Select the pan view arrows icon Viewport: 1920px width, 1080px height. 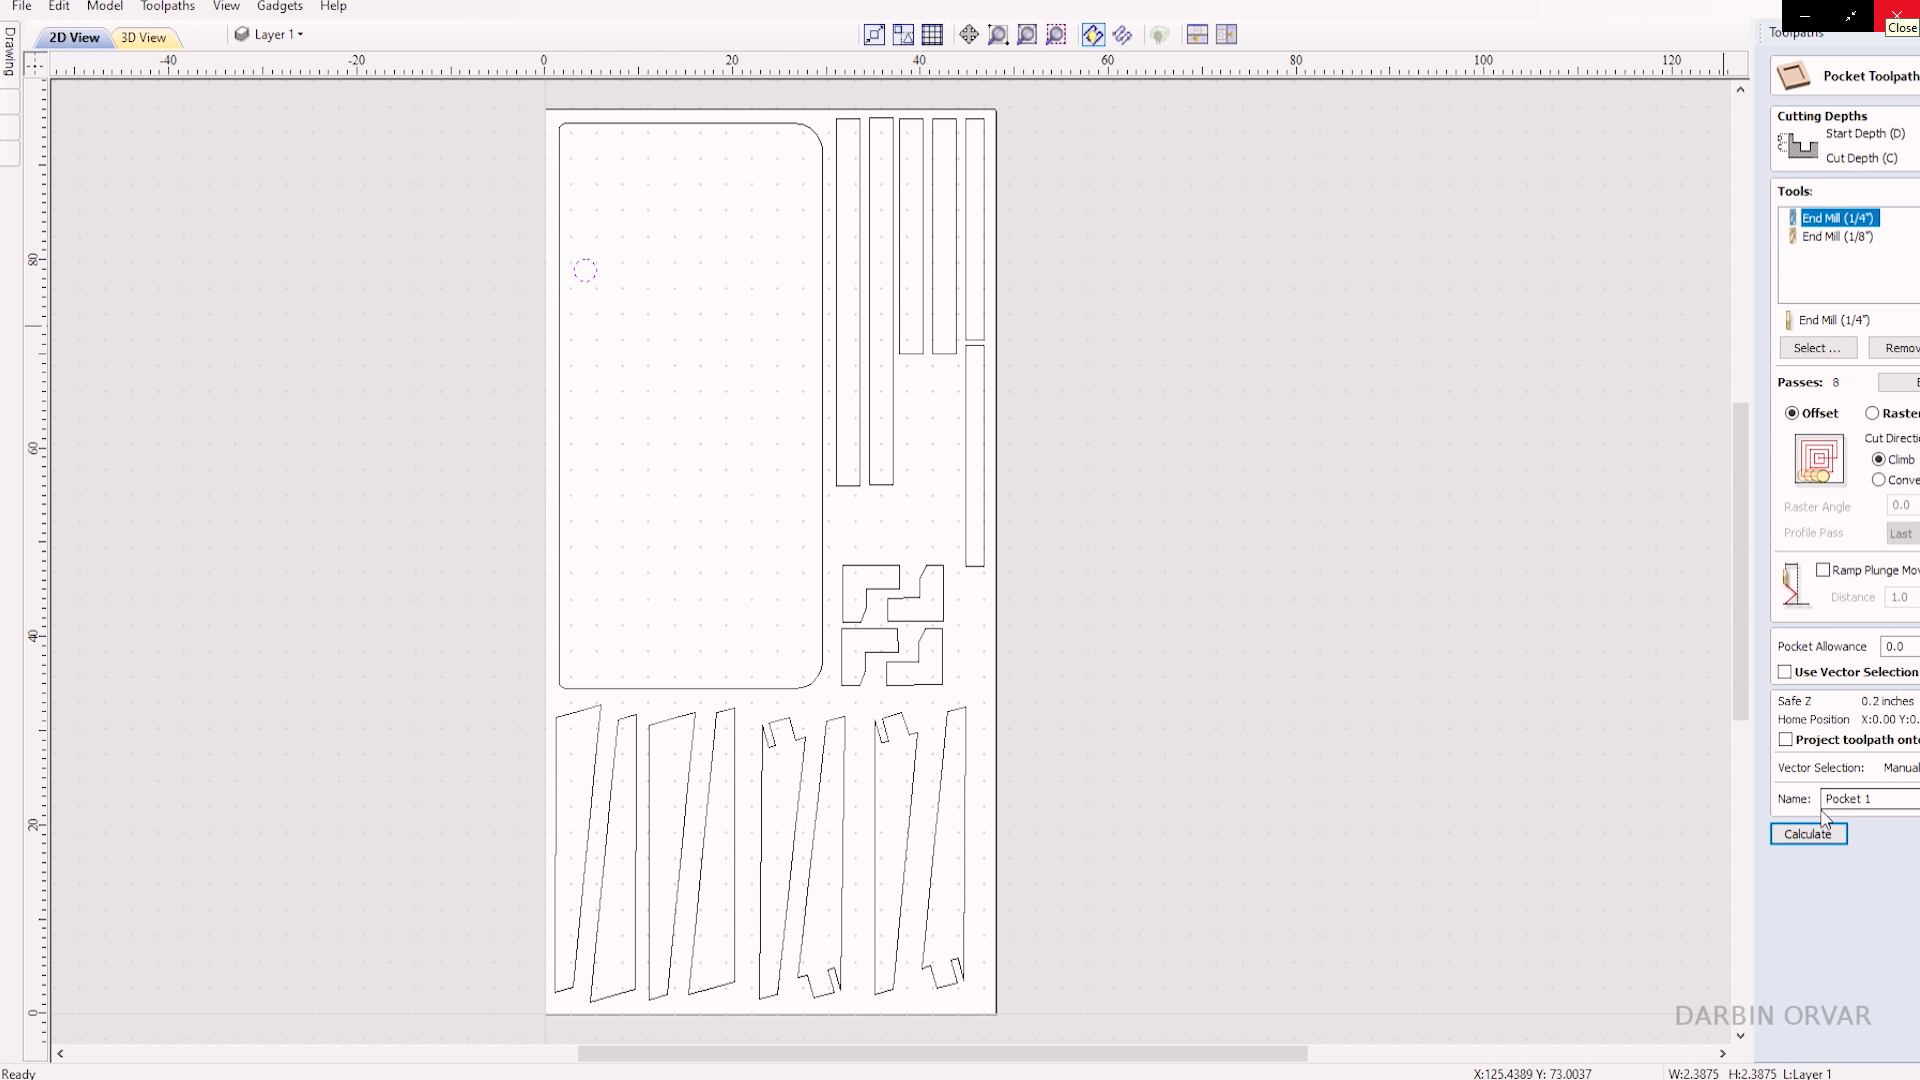[969, 35]
